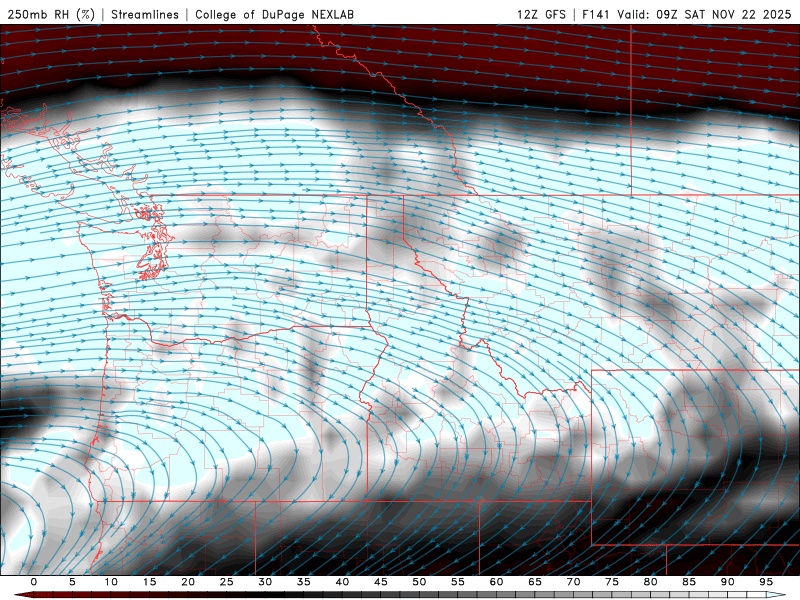Click the 50 value on the color scale
Image resolution: width=800 pixels, height=600 pixels.
coord(419,582)
